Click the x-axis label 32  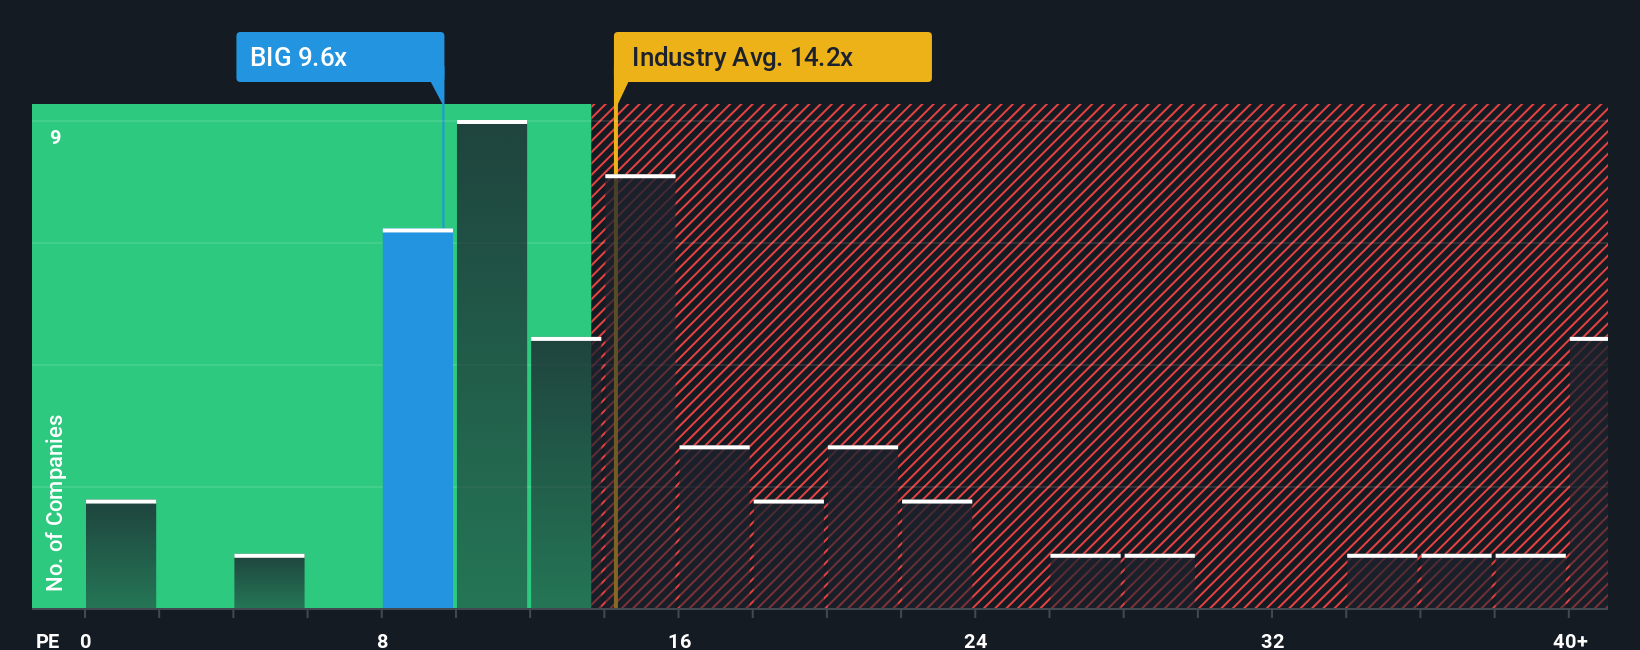pyautogui.click(x=1272, y=640)
